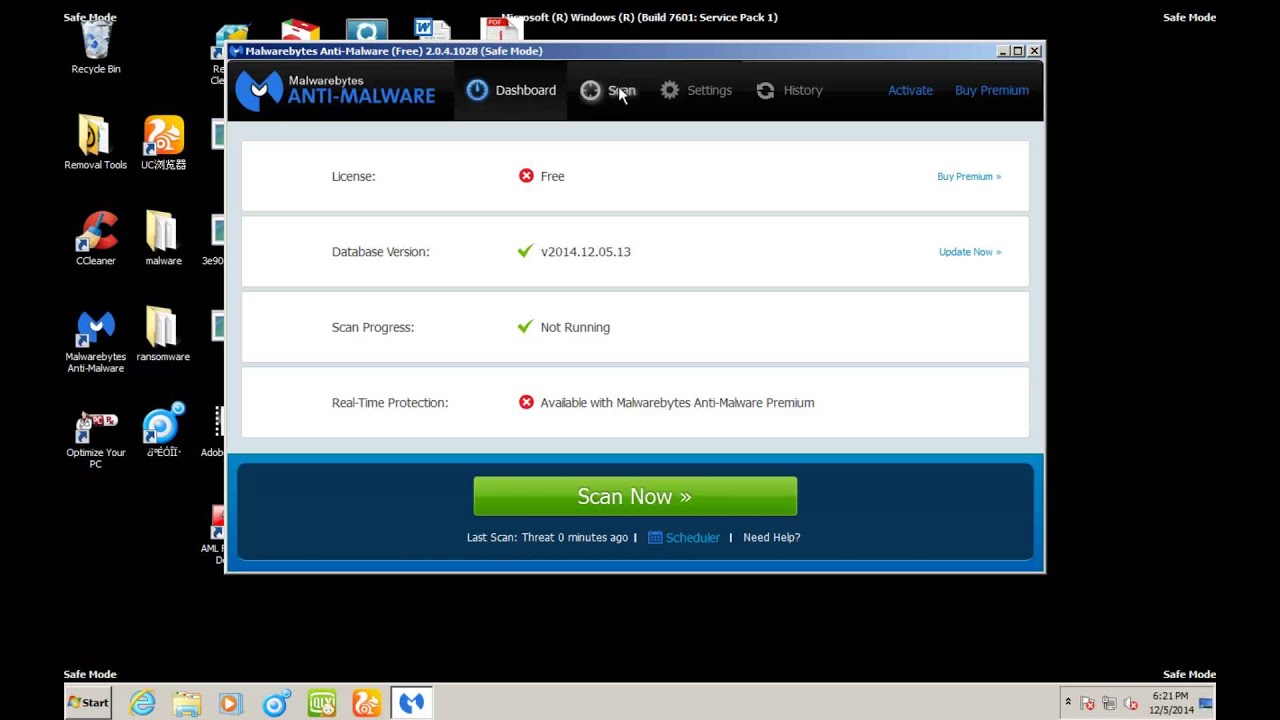The height and width of the screenshot is (720, 1280).
Task: Open the History tab
Action: click(x=789, y=90)
